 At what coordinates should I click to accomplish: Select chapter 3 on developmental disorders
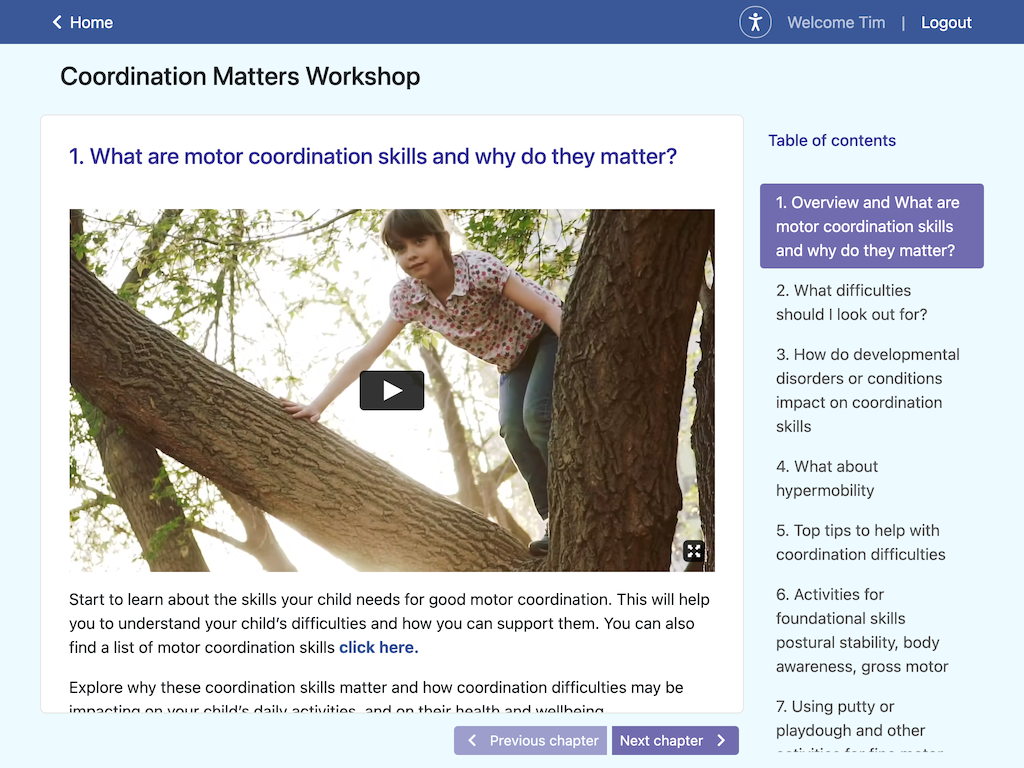point(867,390)
